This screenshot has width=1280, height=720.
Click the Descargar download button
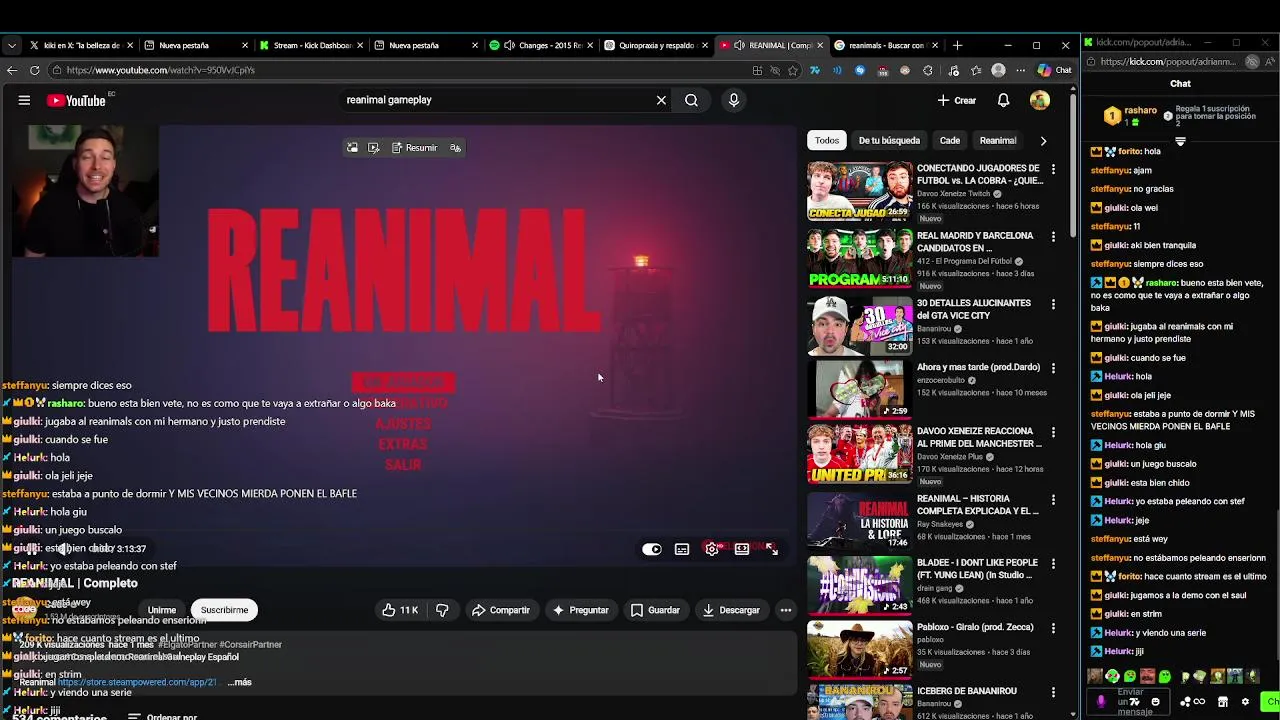[x=731, y=610]
